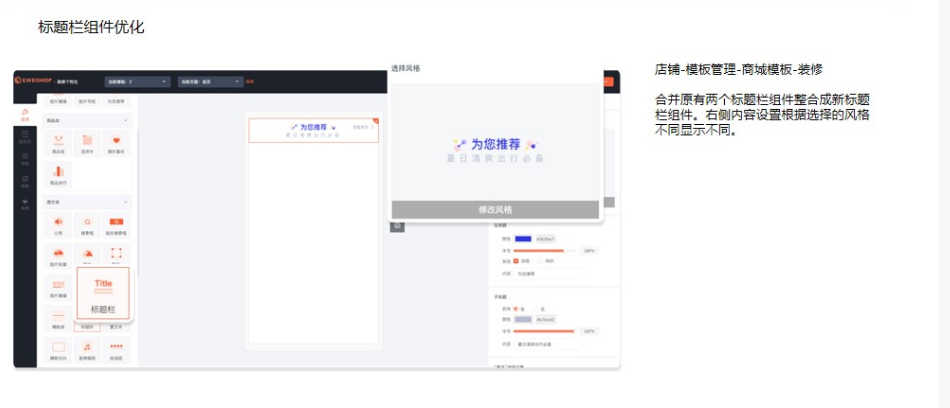Add the 商品排行 bar-chart component
This screenshot has width=950, height=408.
tap(58, 174)
